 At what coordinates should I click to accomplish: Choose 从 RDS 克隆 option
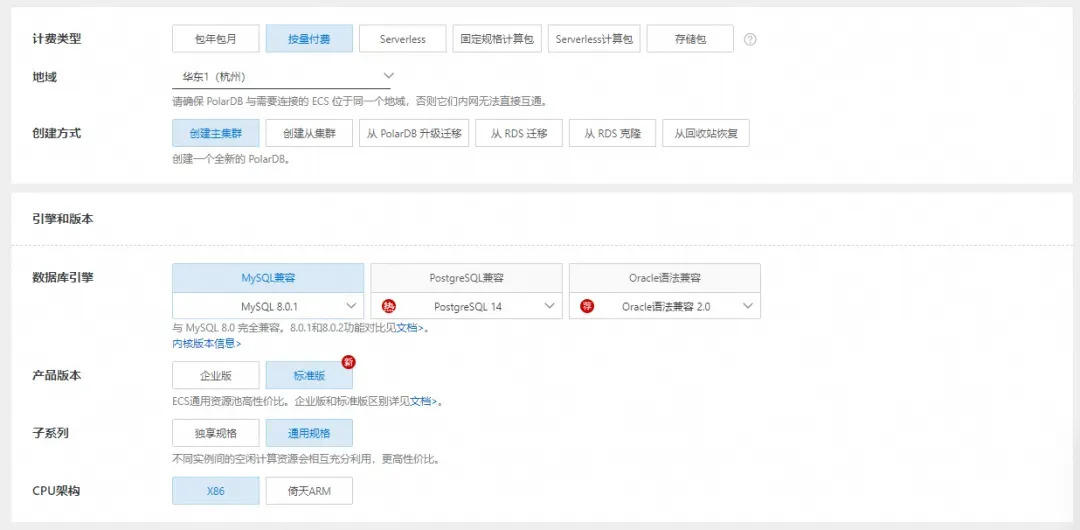point(612,133)
